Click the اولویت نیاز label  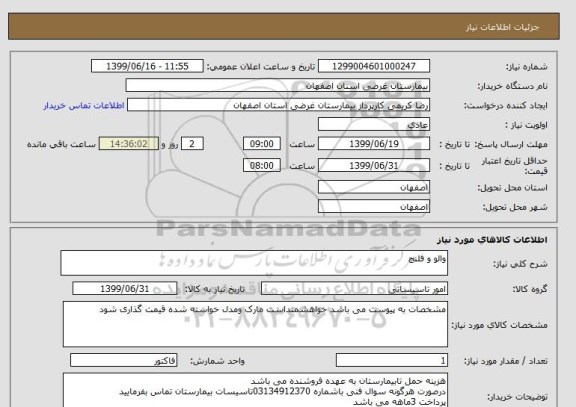coord(526,125)
